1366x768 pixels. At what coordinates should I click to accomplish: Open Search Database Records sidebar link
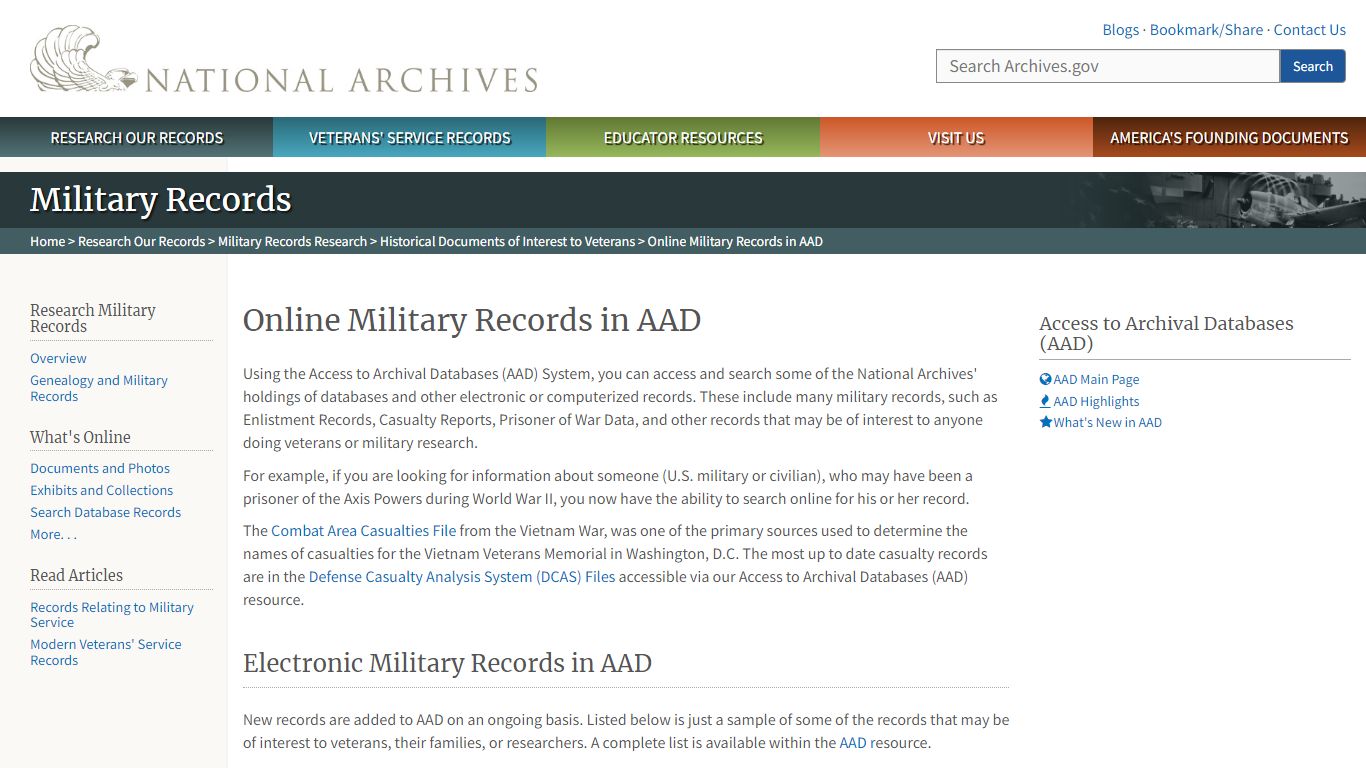pyautogui.click(x=105, y=512)
